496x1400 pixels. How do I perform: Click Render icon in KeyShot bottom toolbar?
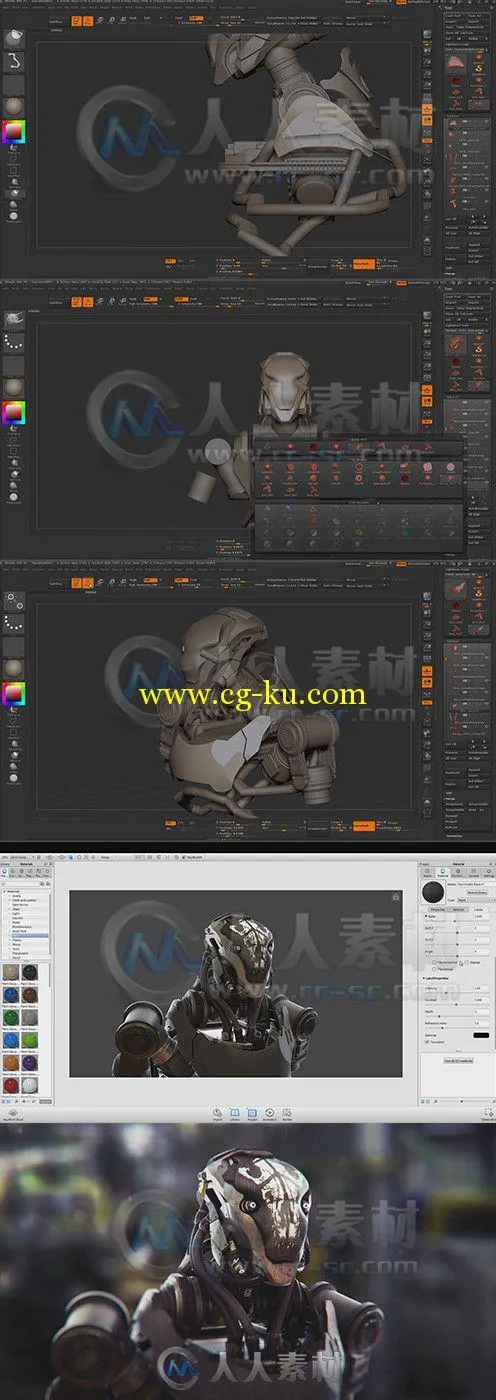(x=287, y=1112)
